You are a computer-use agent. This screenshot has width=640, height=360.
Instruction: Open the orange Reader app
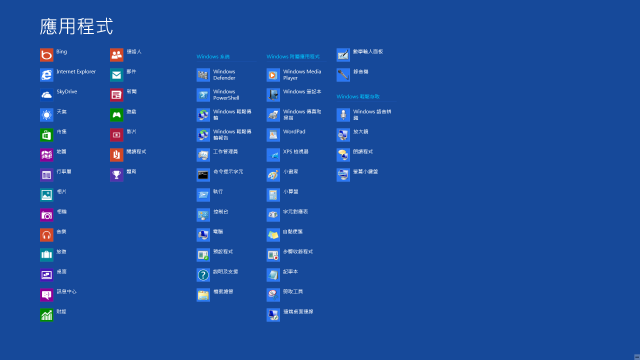point(117,155)
